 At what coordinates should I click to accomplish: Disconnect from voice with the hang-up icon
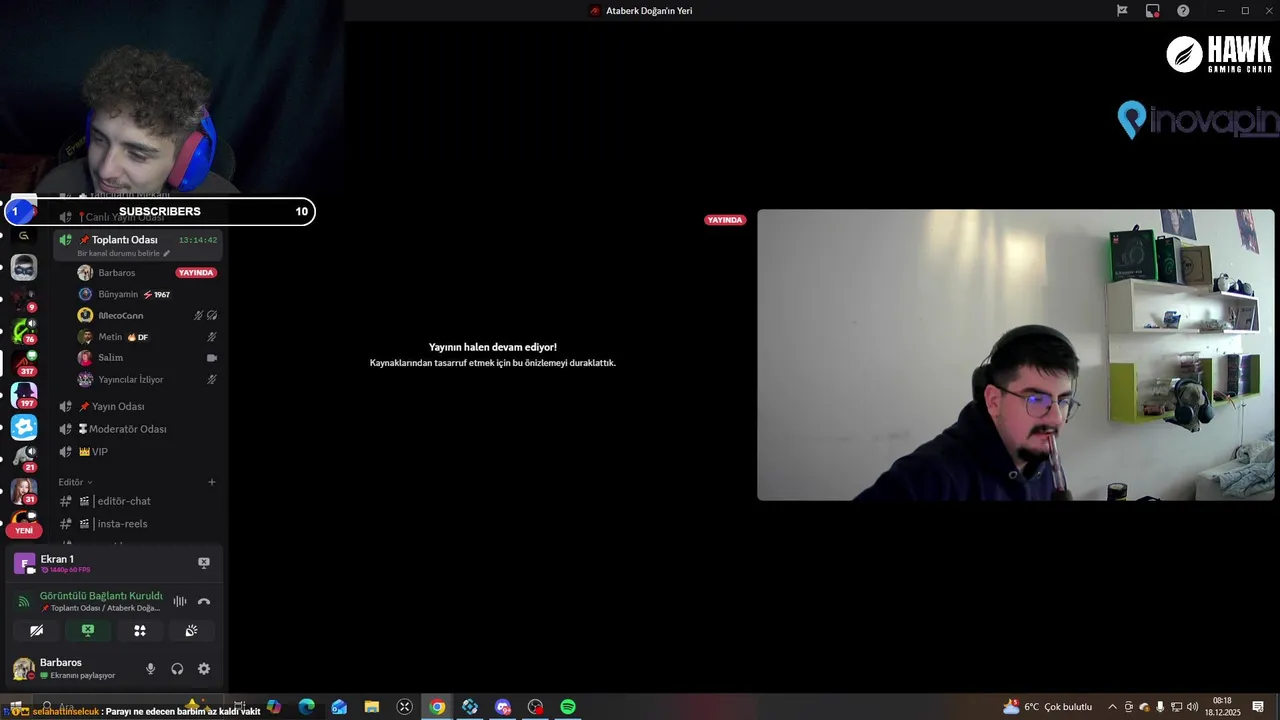(204, 601)
